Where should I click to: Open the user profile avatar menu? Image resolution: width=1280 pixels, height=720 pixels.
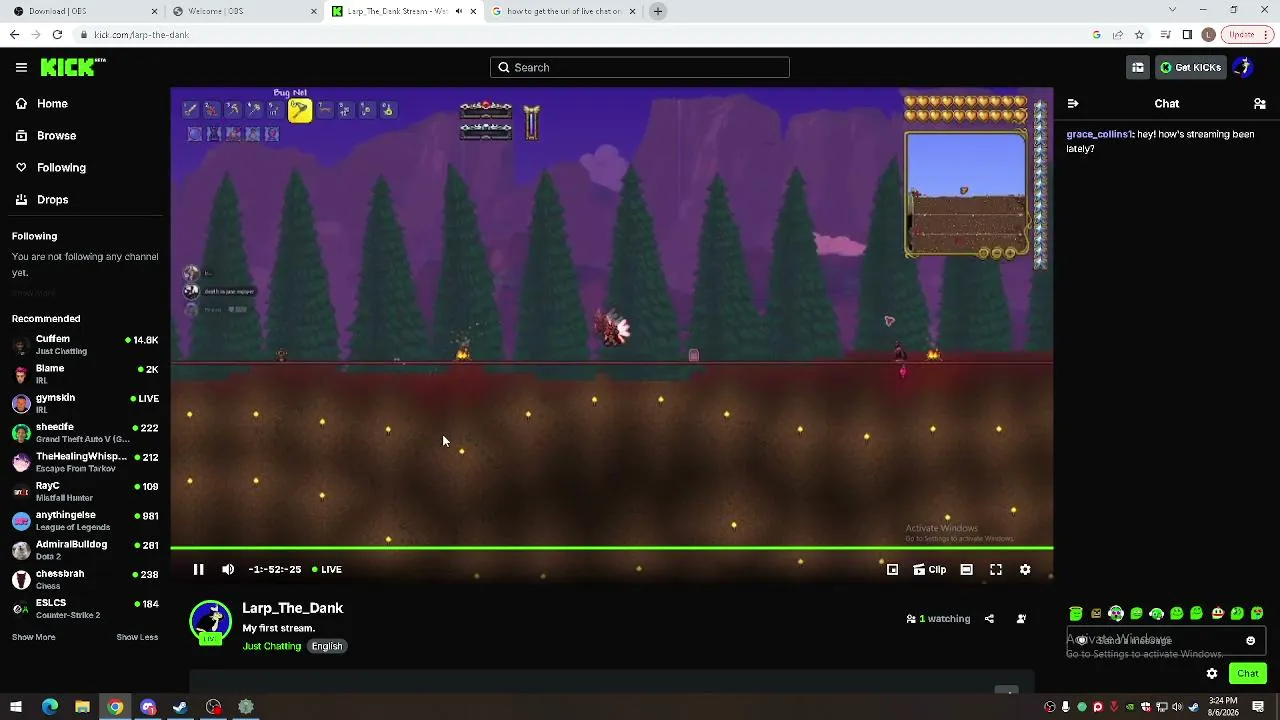pos(1242,67)
